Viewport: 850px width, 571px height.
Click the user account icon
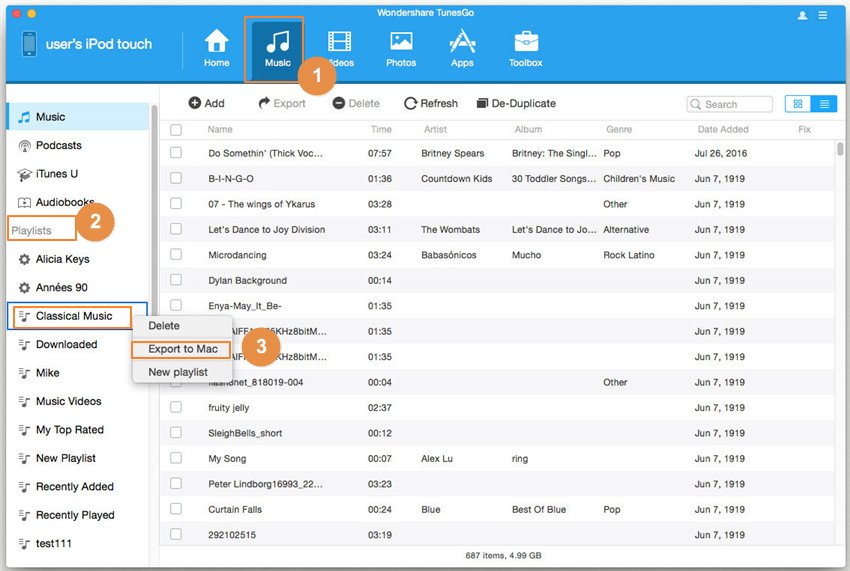(x=802, y=15)
